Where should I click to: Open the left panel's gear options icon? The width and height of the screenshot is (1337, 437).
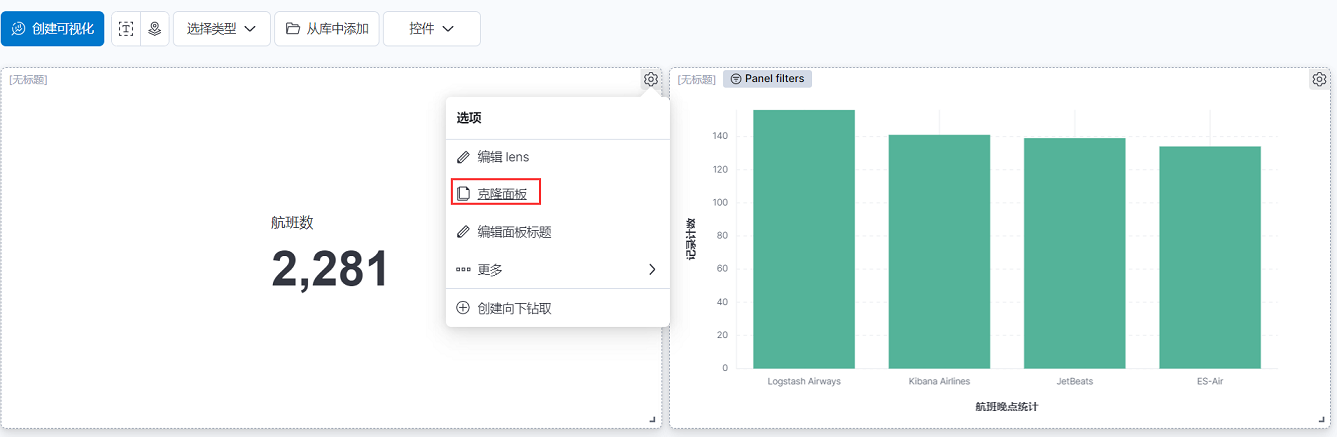coord(651,79)
